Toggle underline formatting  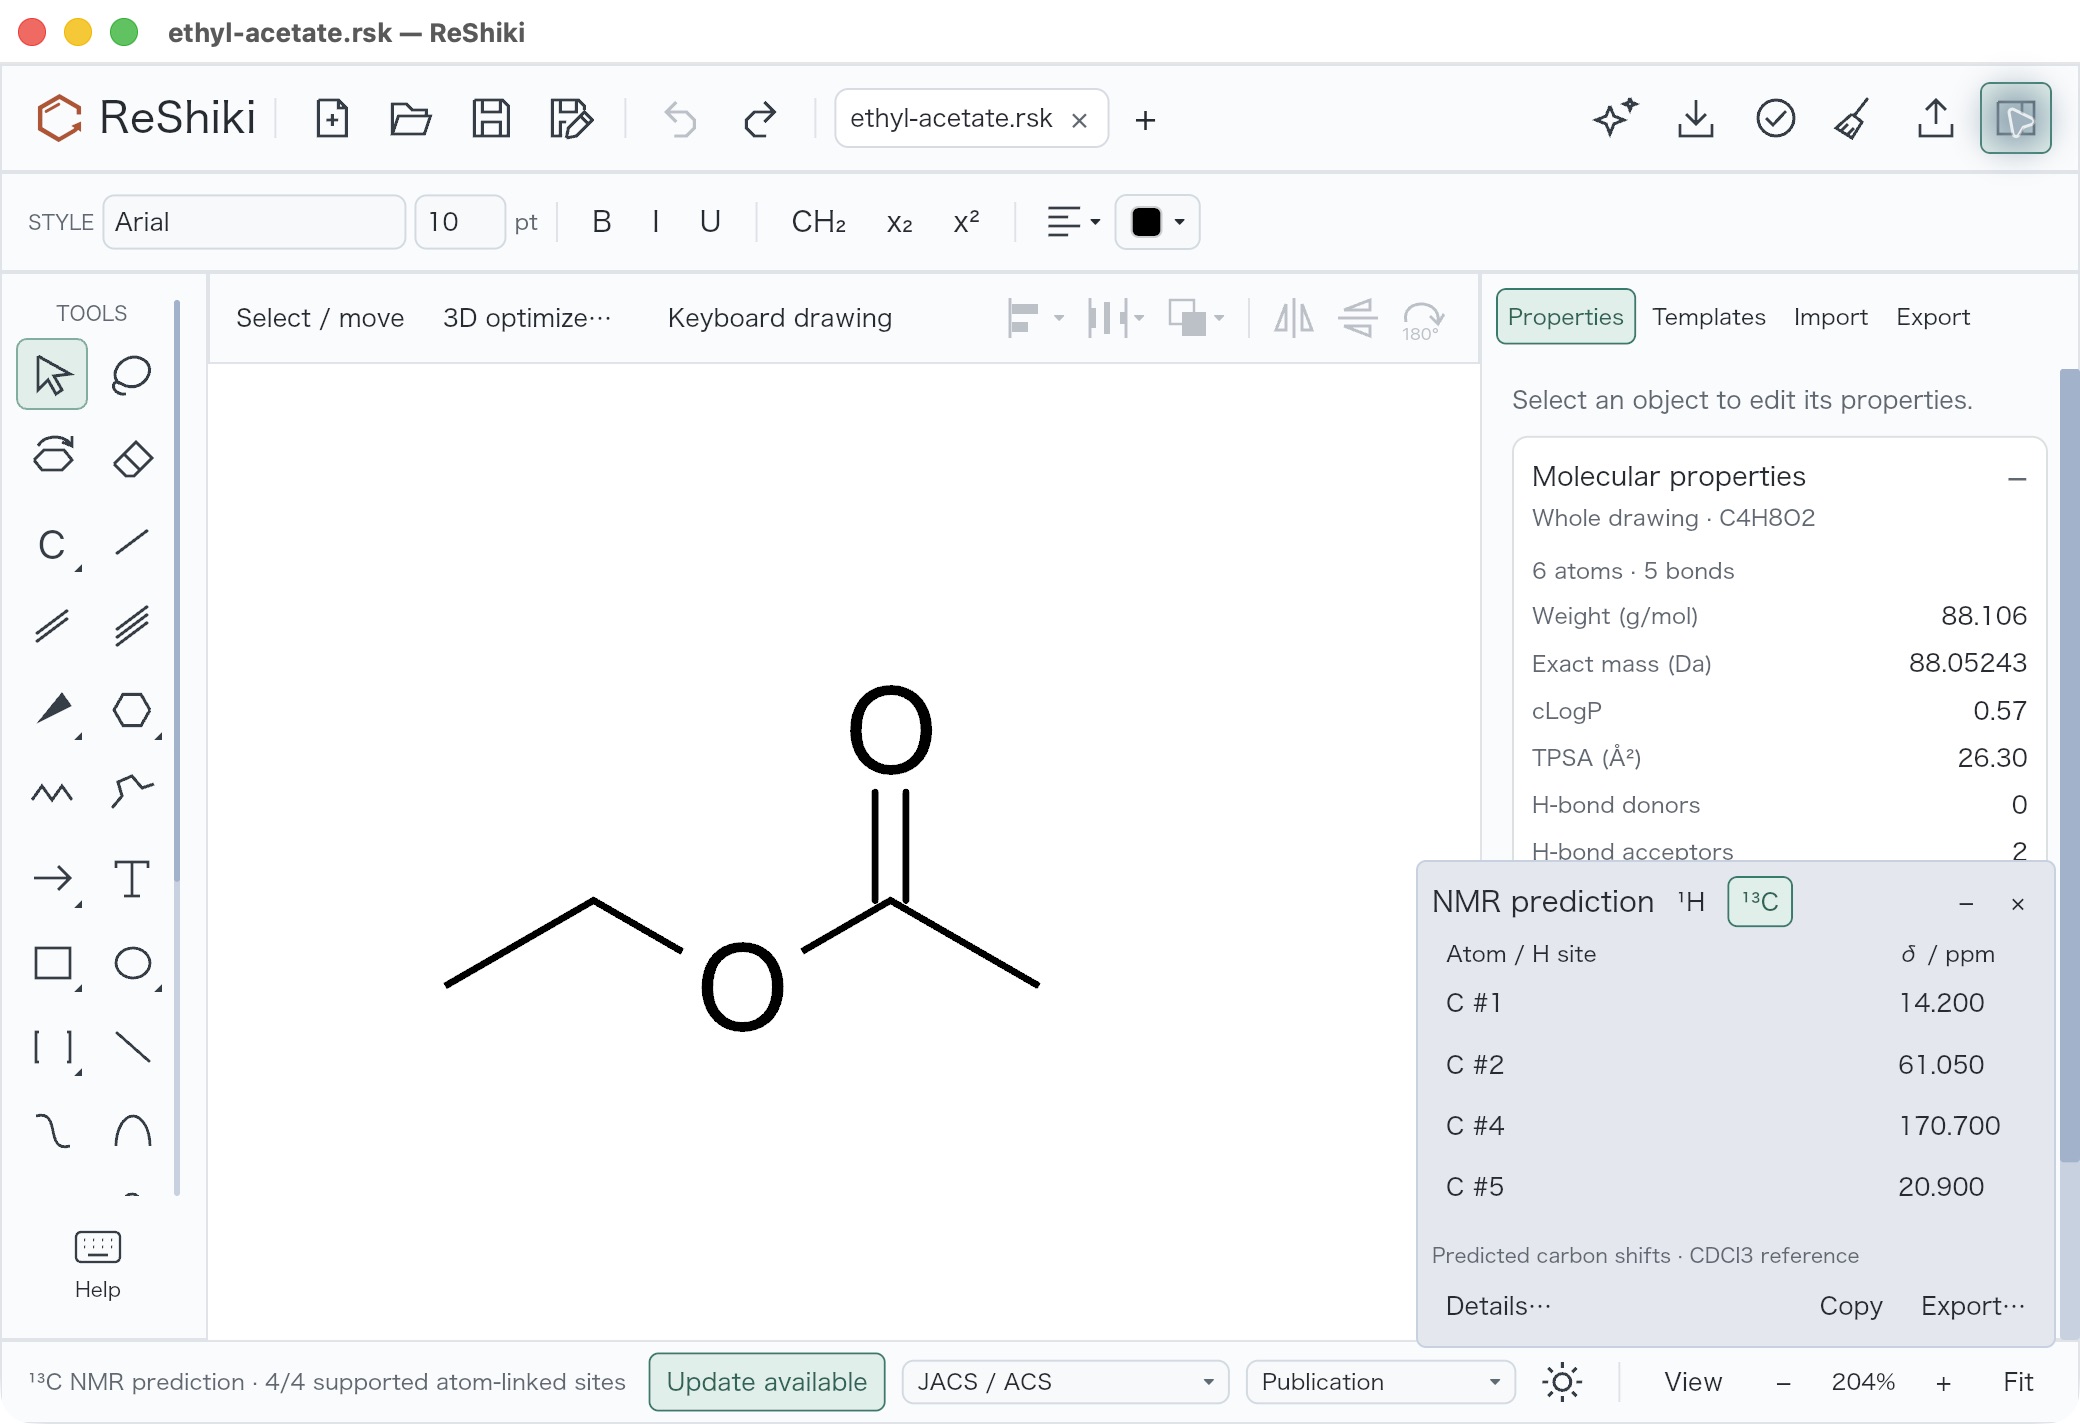click(x=710, y=222)
